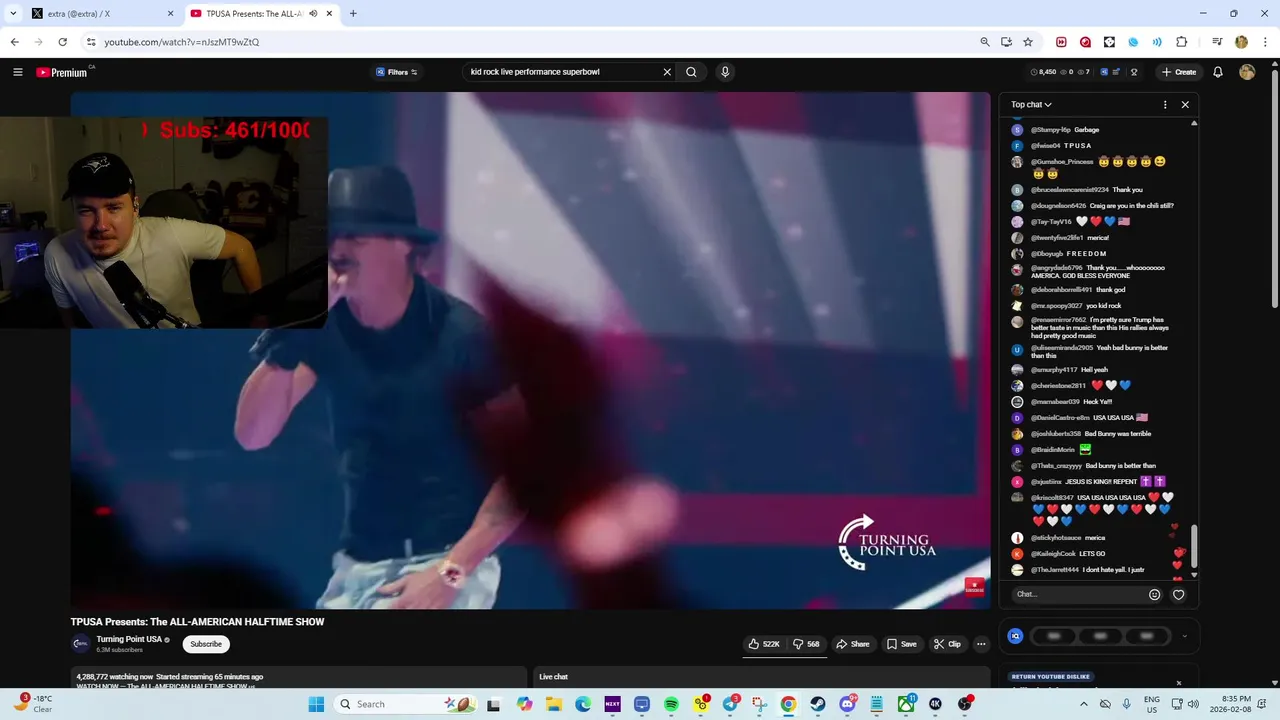This screenshot has width=1280, height=720.
Task: Open the YouTube guide hamburger menu
Action: pyautogui.click(x=17, y=72)
